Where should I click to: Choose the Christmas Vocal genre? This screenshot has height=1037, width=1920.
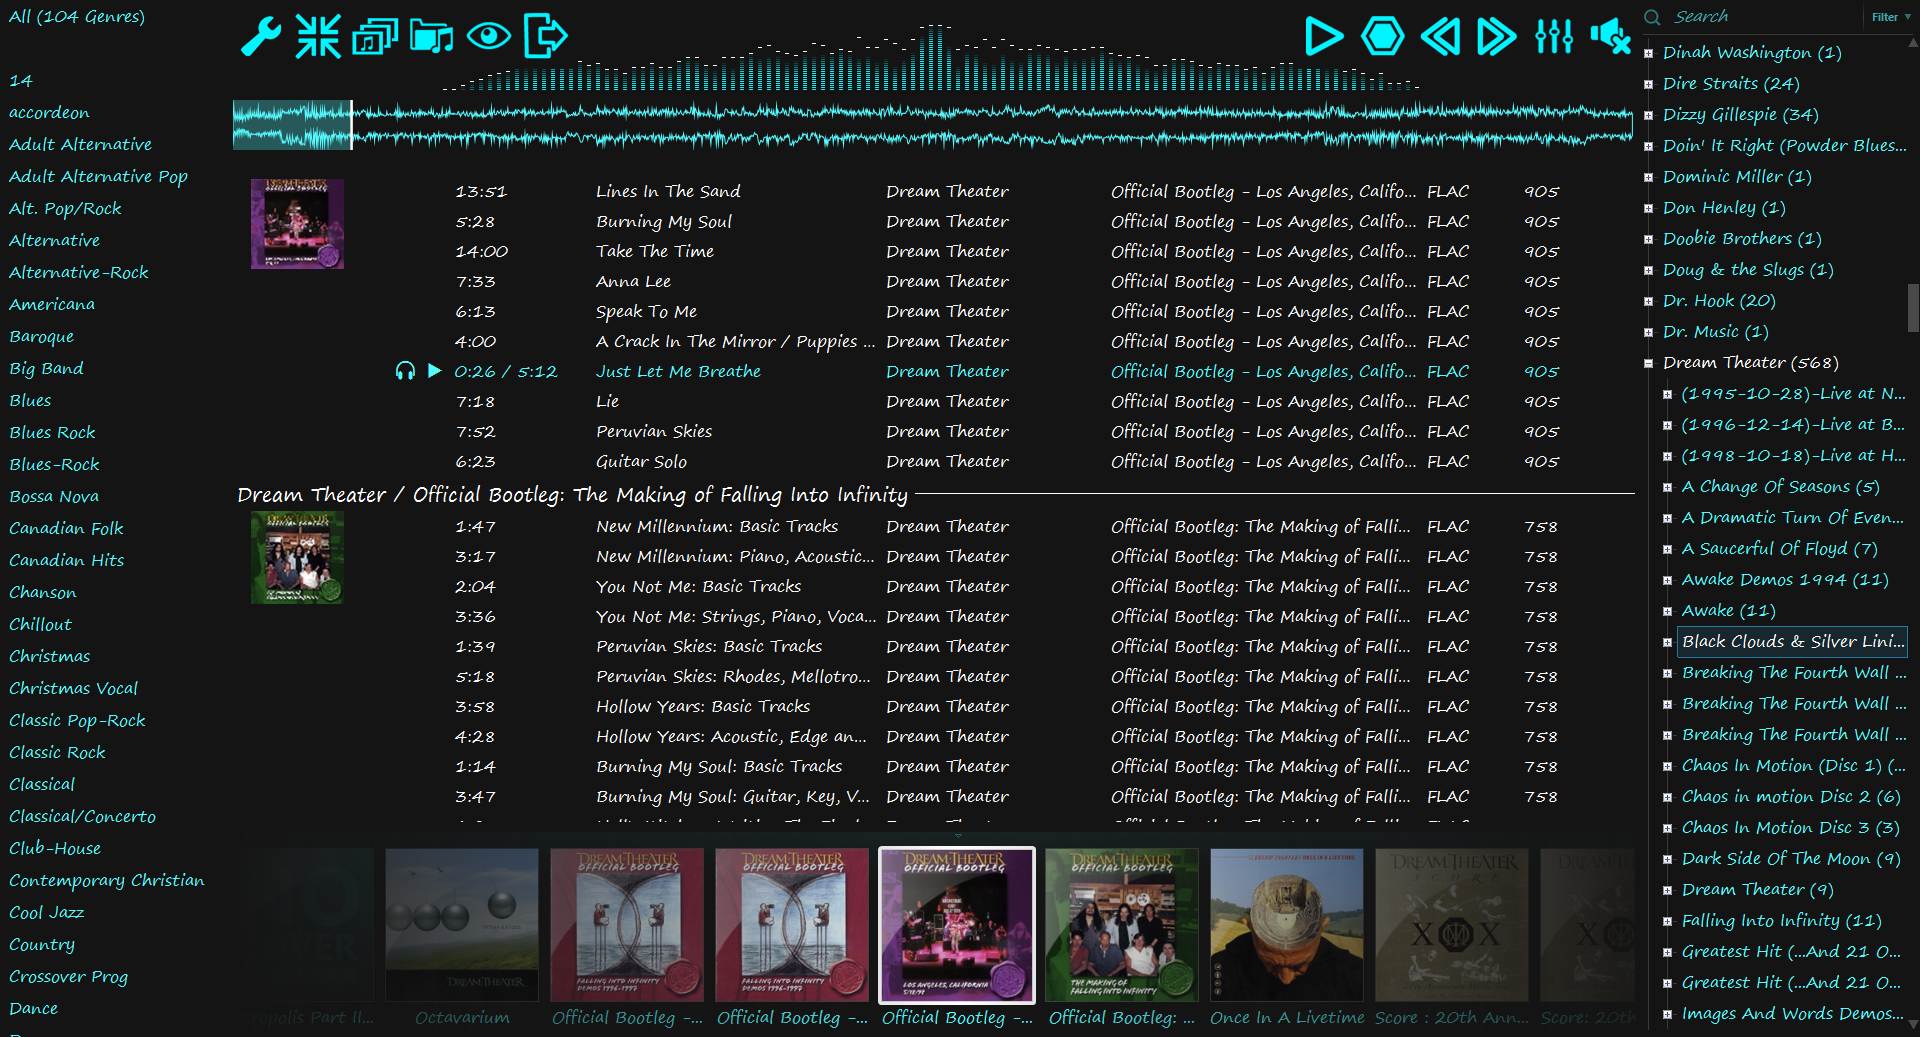point(73,689)
